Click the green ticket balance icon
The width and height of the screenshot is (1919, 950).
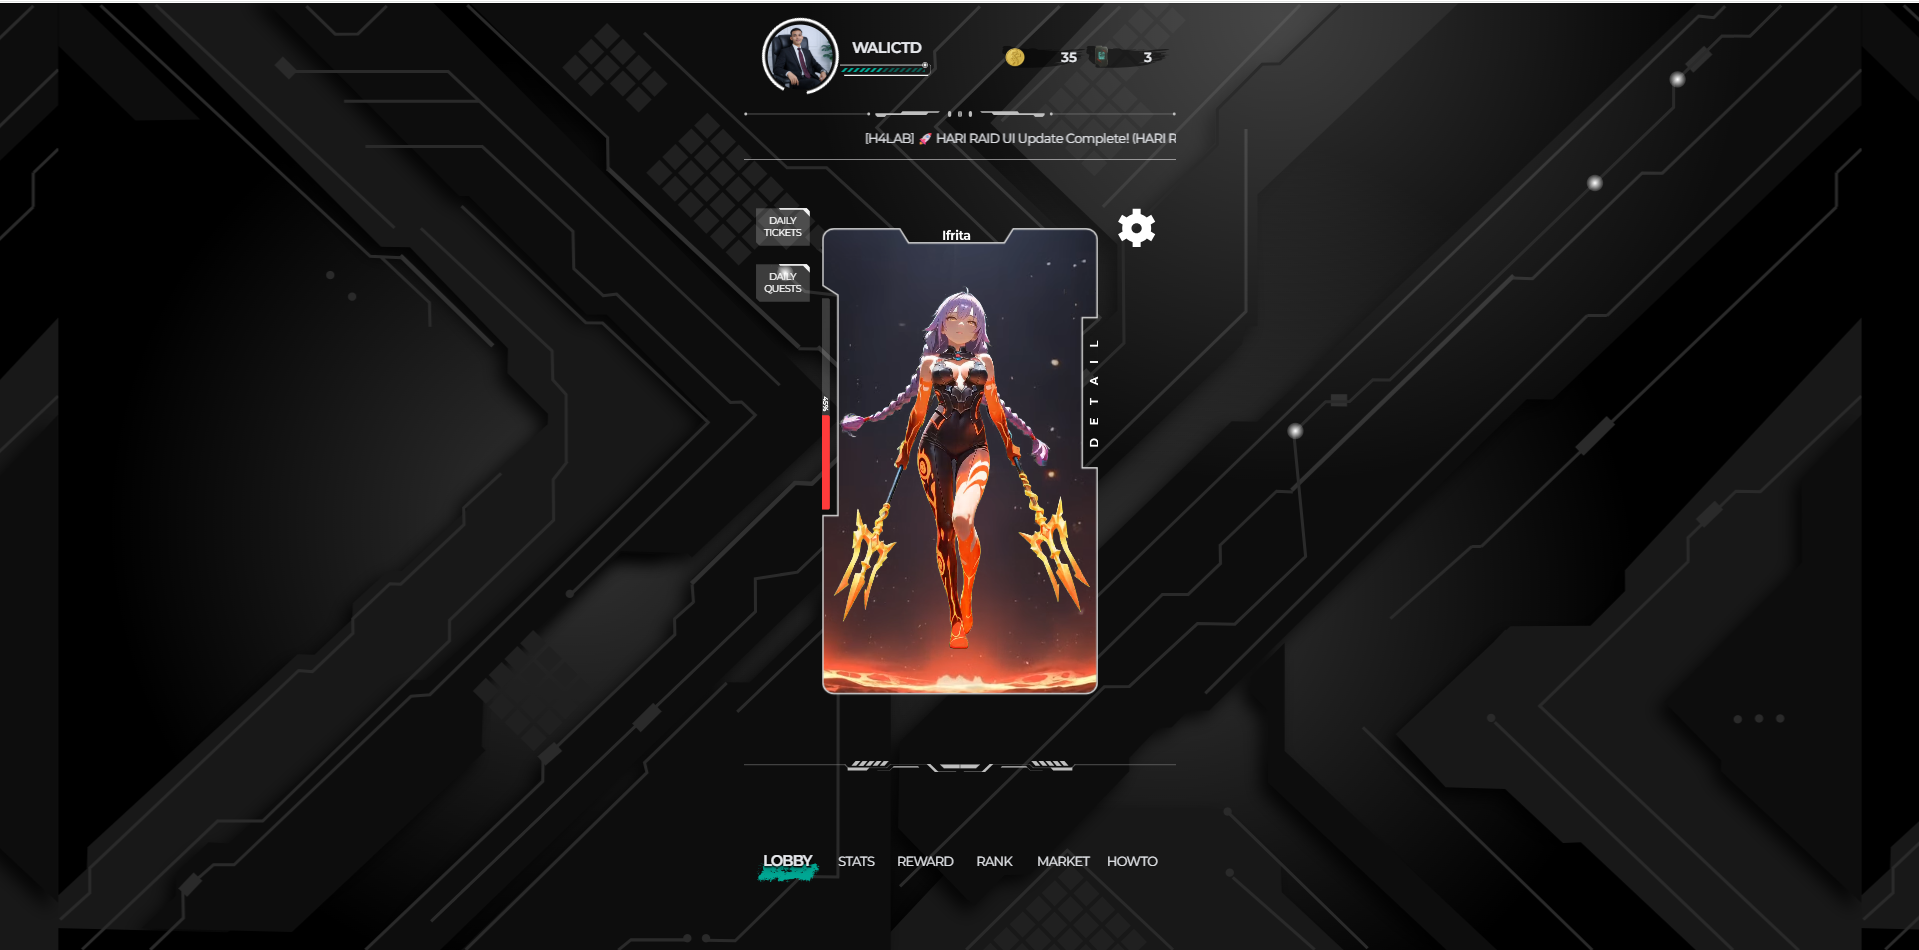[x=1101, y=56]
